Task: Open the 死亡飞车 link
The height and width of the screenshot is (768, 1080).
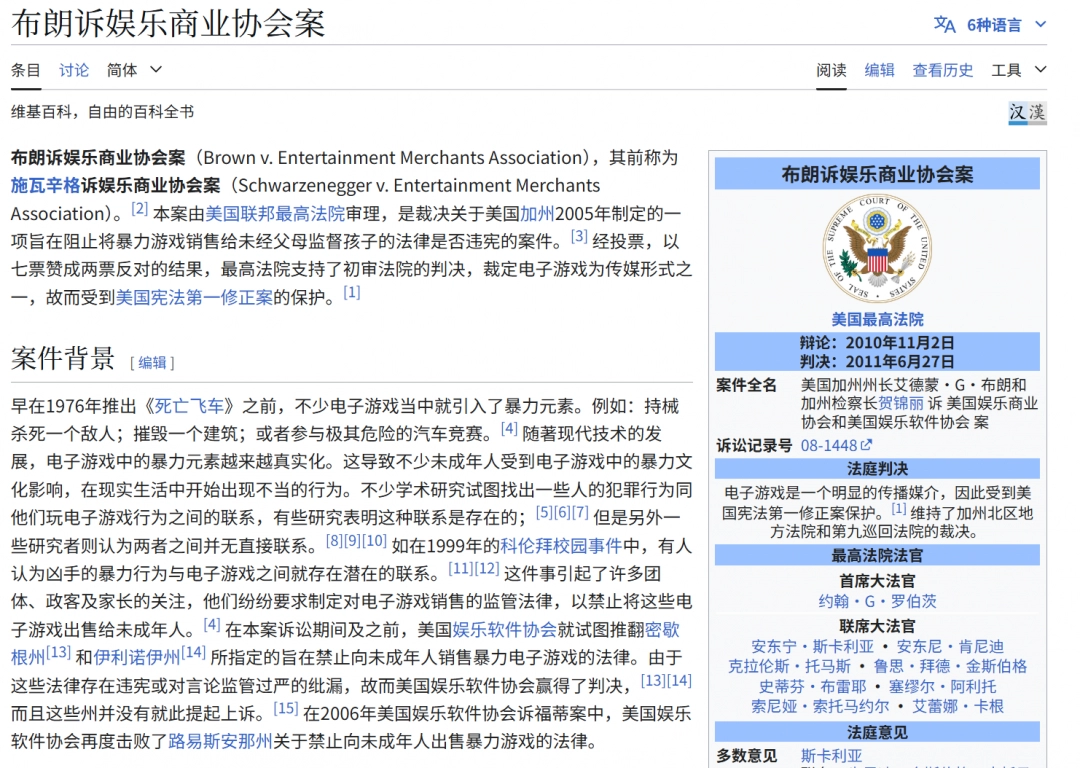Action: point(189,406)
